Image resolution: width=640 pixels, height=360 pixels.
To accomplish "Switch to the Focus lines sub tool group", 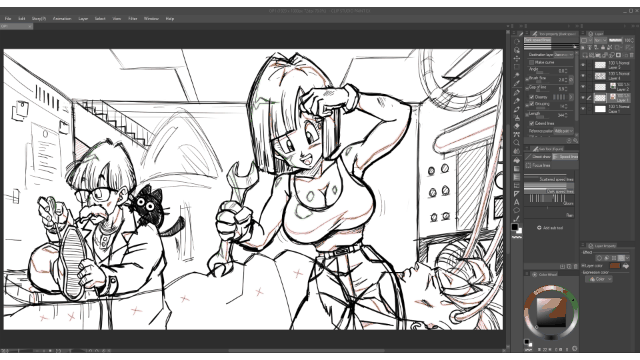I will click(x=538, y=165).
